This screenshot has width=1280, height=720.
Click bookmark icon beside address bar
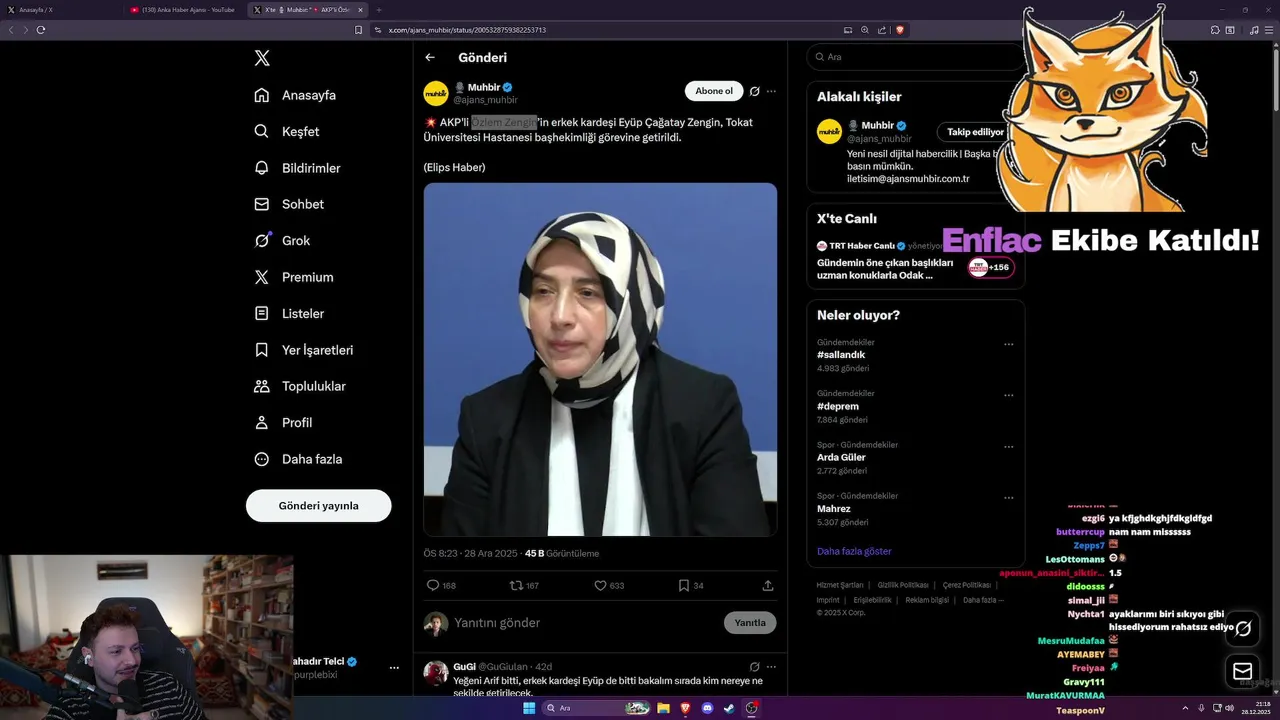point(358,30)
